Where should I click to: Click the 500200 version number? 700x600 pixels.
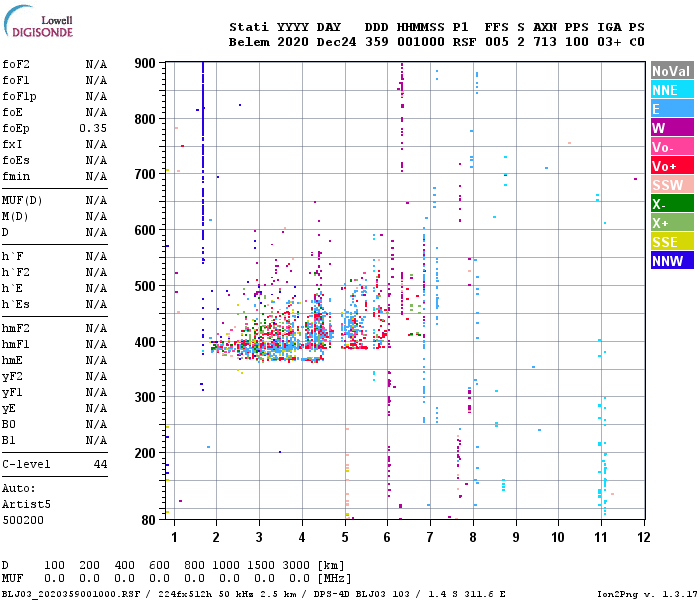[23, 520]
